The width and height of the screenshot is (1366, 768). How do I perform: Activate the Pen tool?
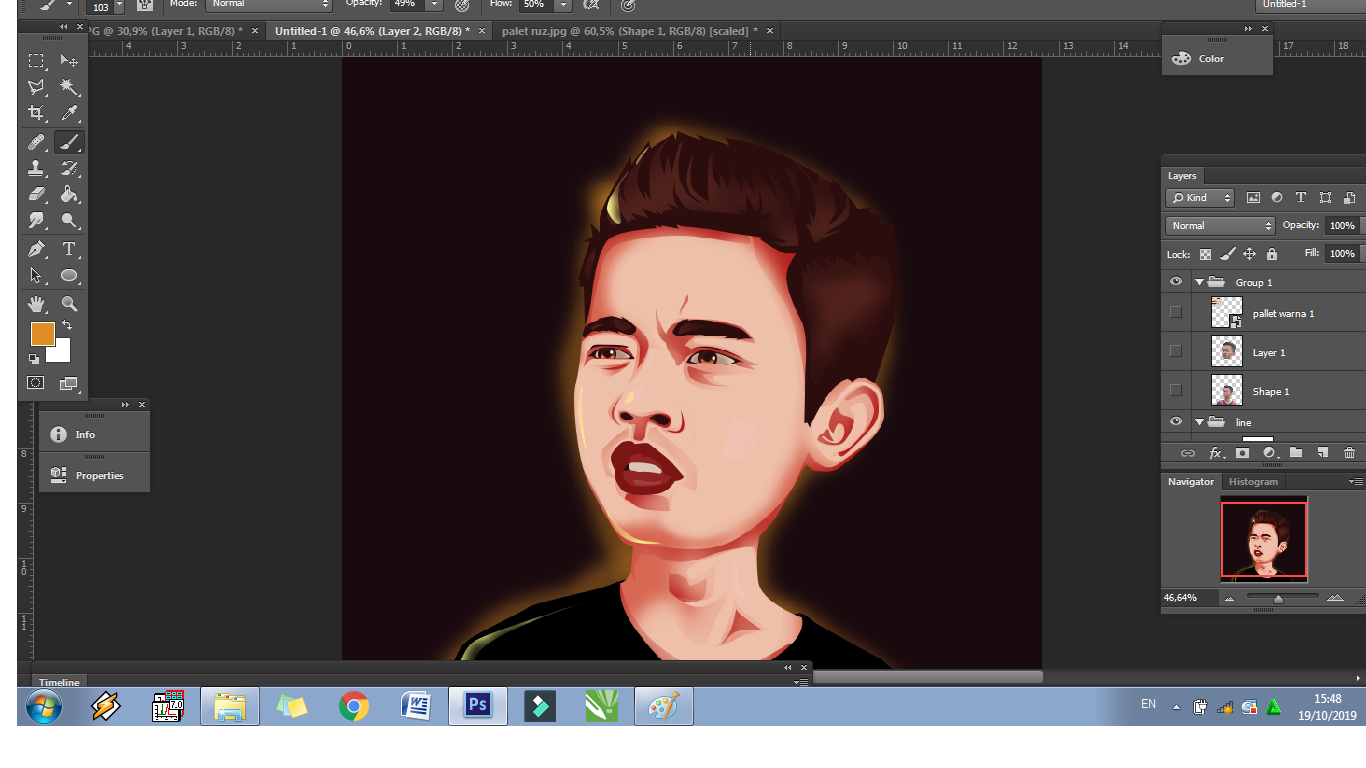[x=36, y=249]
